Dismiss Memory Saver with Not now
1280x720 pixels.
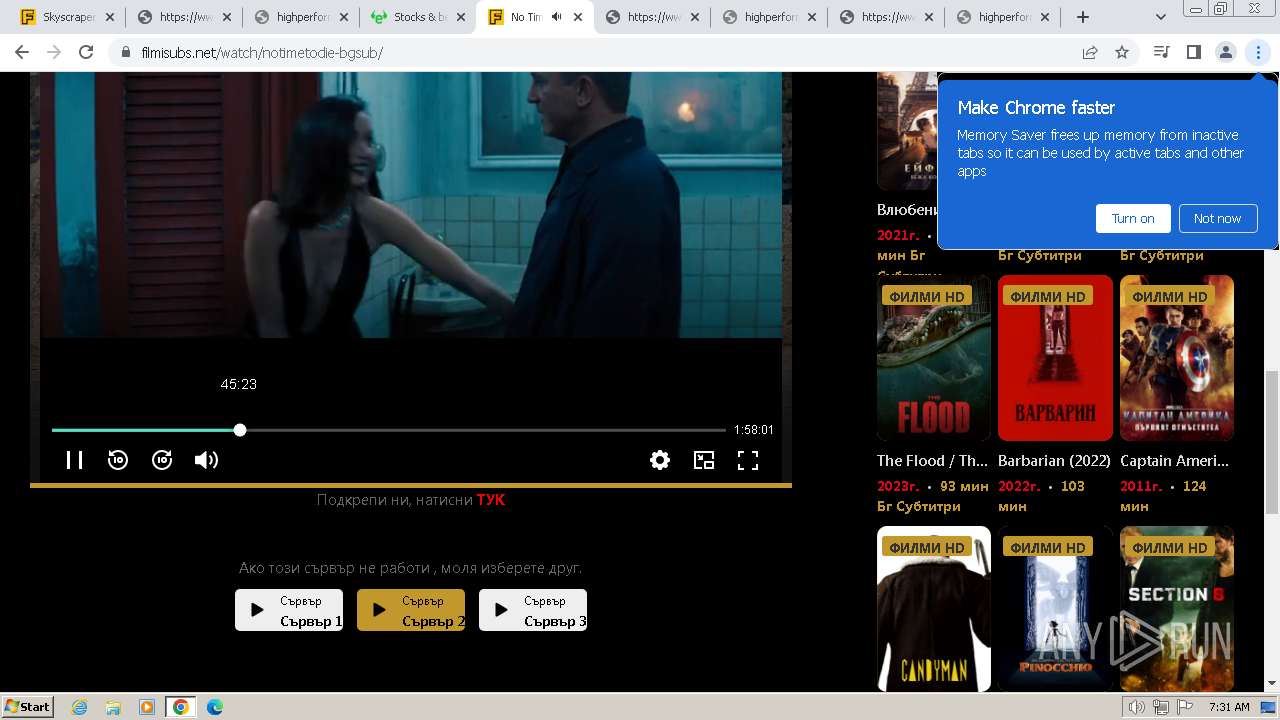click(1217, 218)
